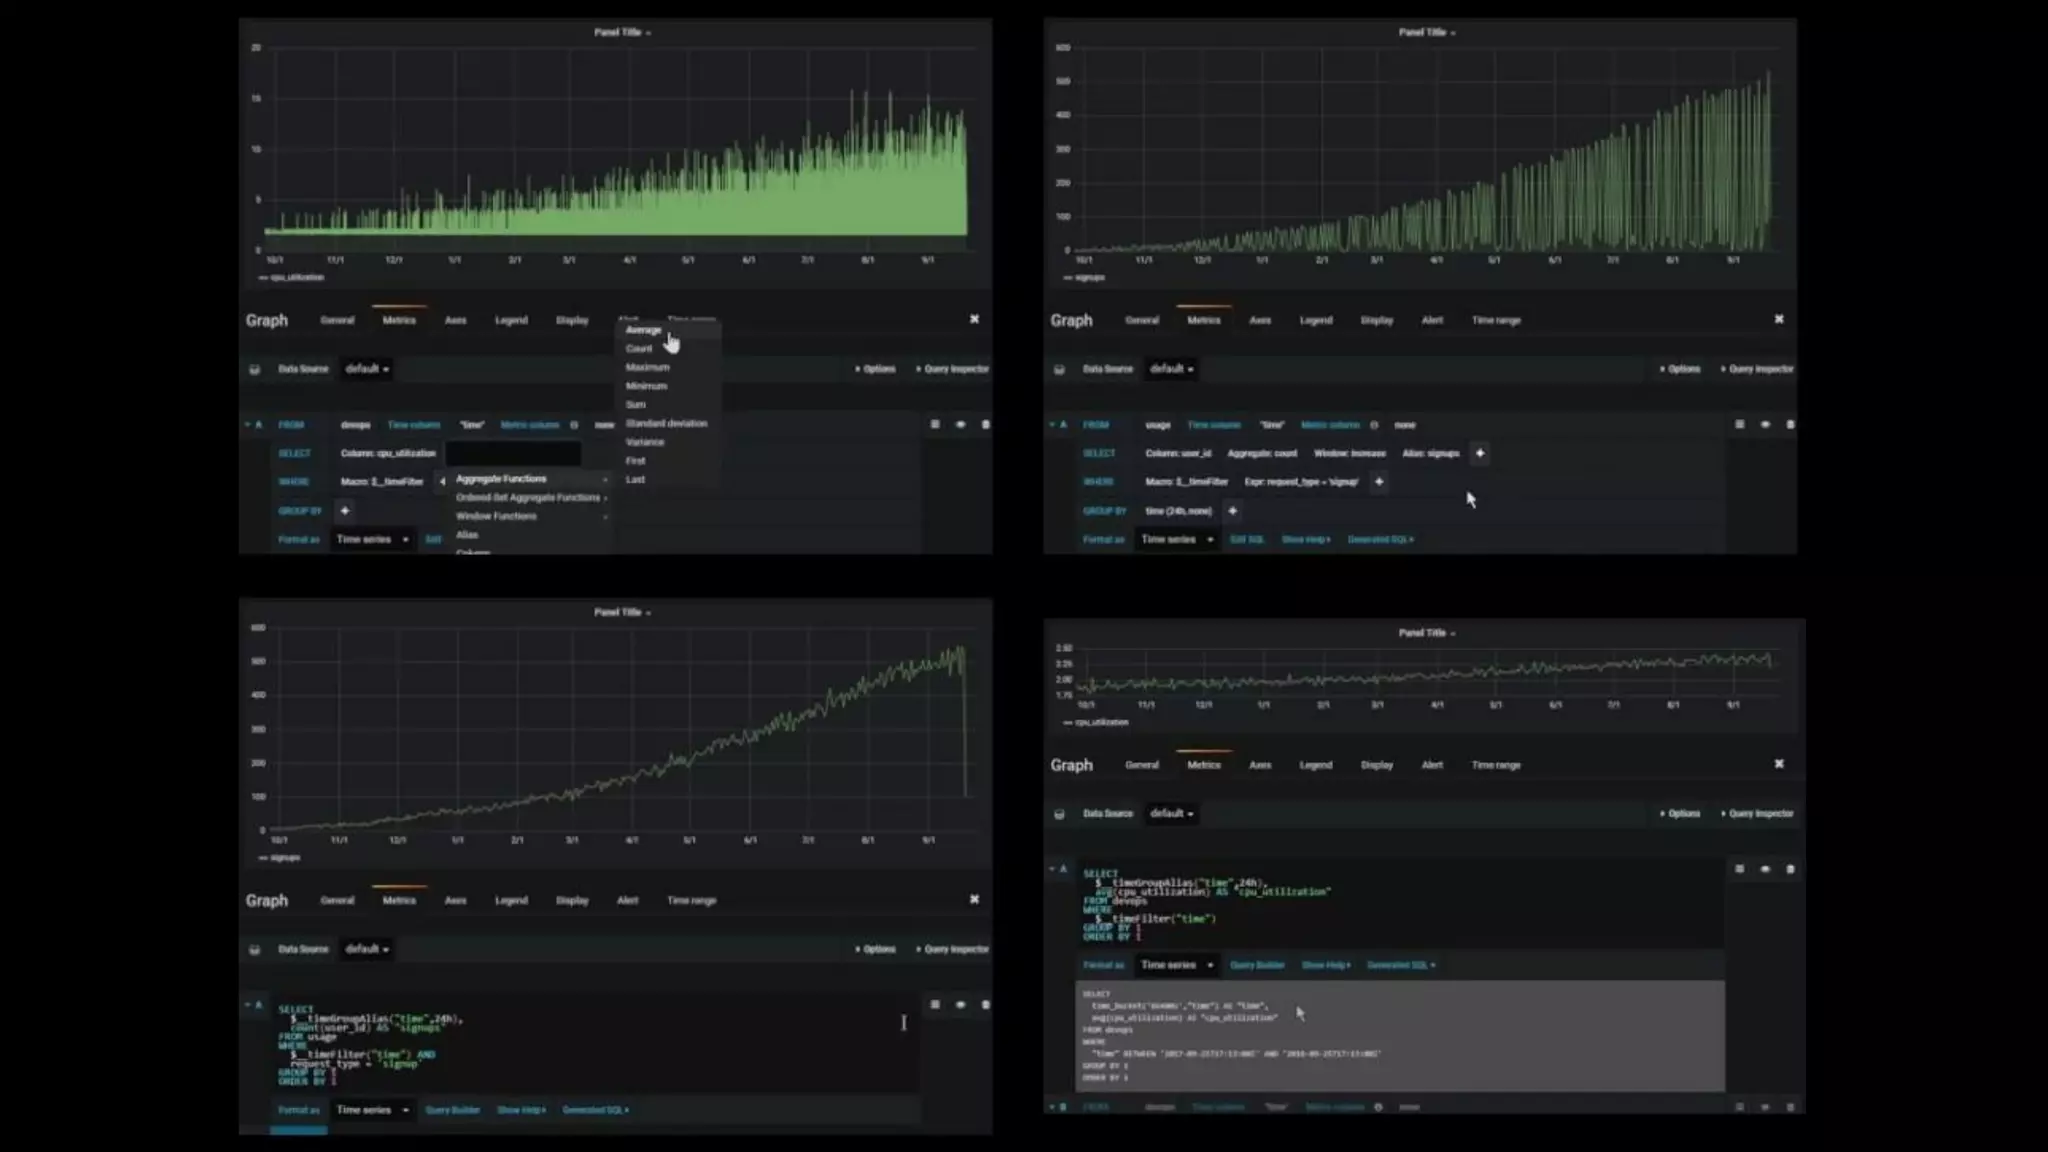Open hamburger menu icon in devops query builder row
This screenshot has height=1152, width=2048.
[x=935, y=425]
